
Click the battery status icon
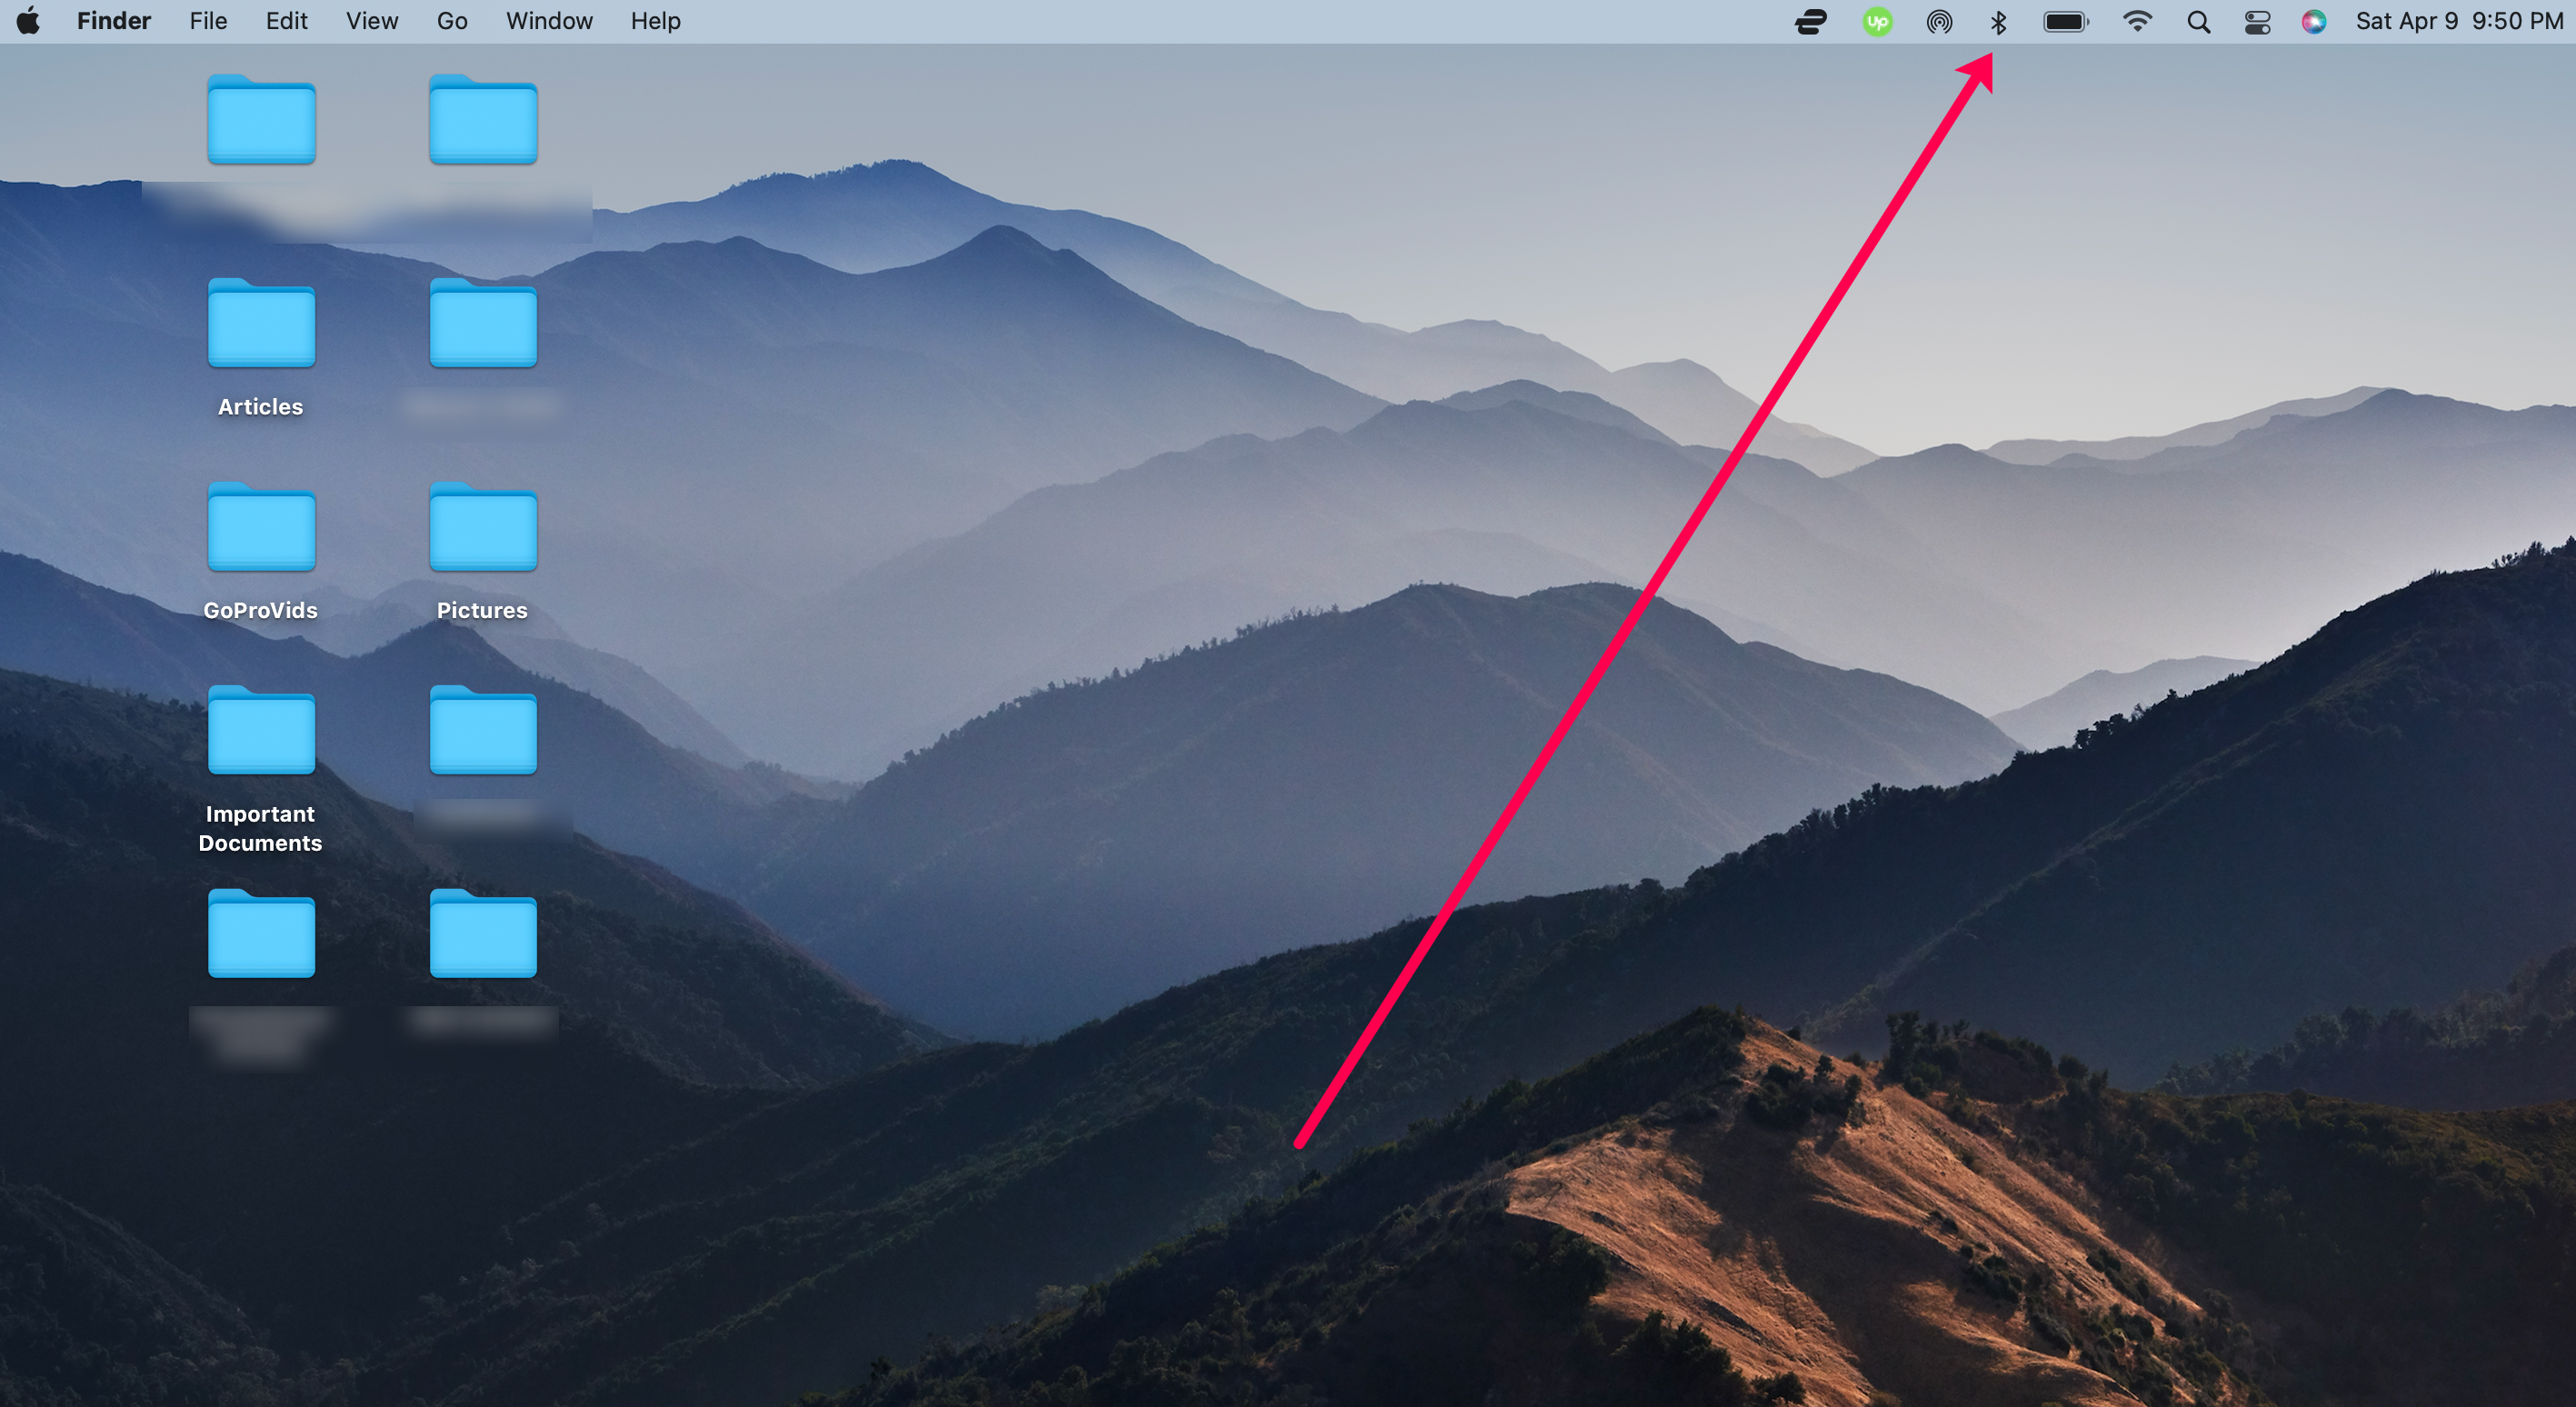[2065, 22]
